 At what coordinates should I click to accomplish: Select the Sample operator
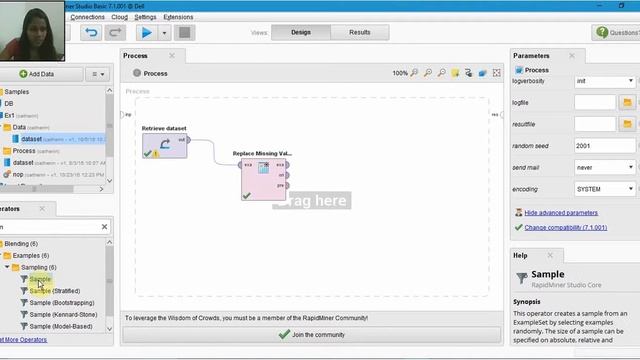[x=40, y=279]
